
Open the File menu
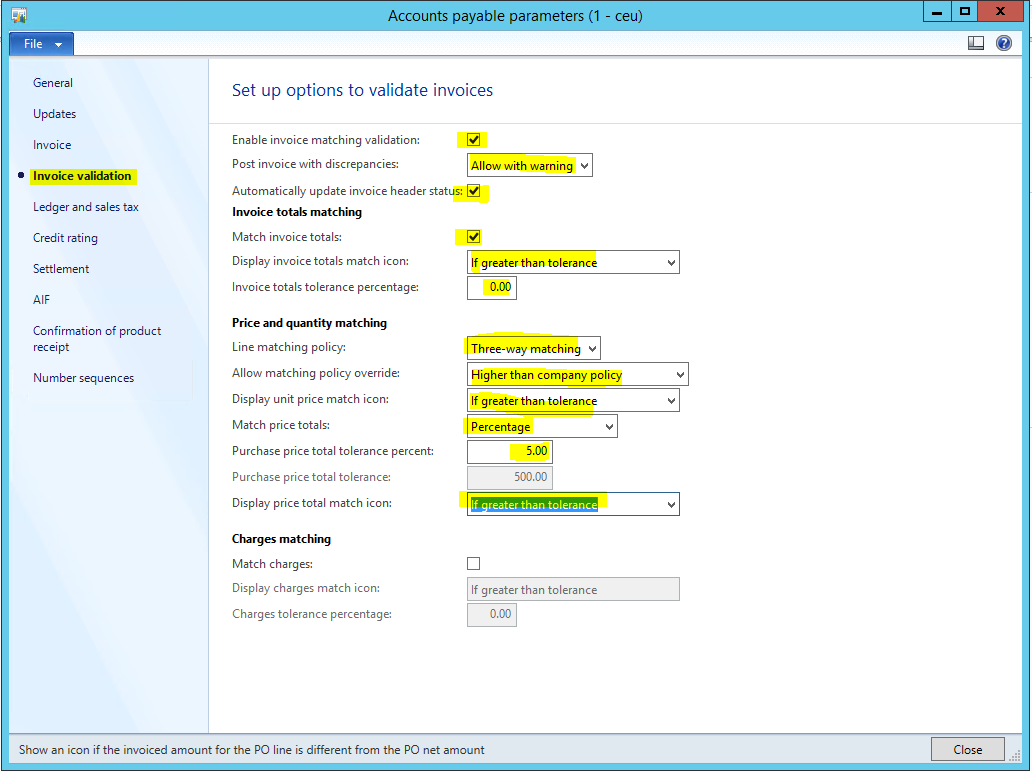41,44
